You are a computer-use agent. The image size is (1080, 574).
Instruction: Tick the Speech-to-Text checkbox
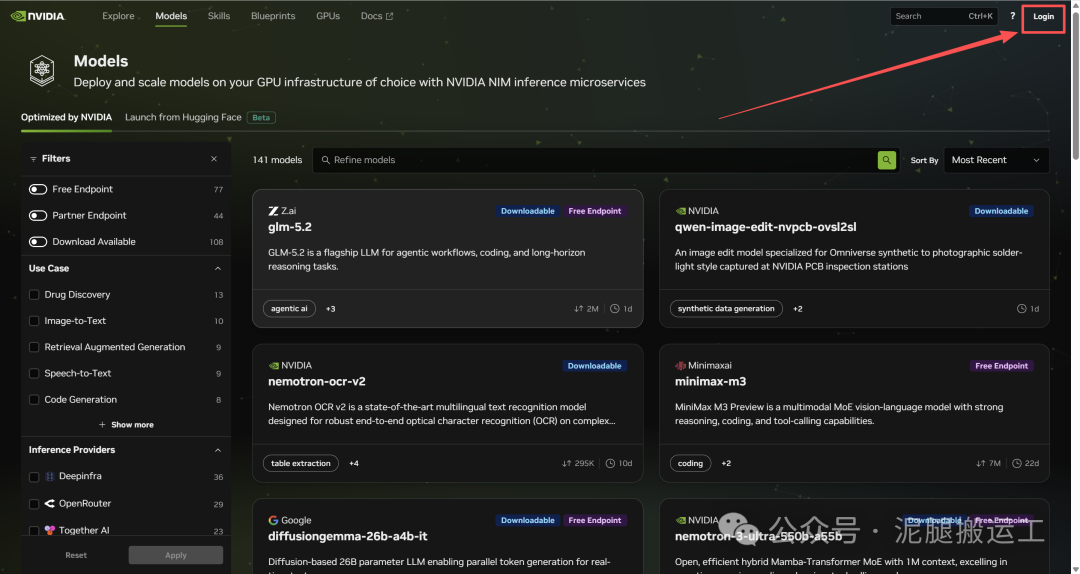34,373
